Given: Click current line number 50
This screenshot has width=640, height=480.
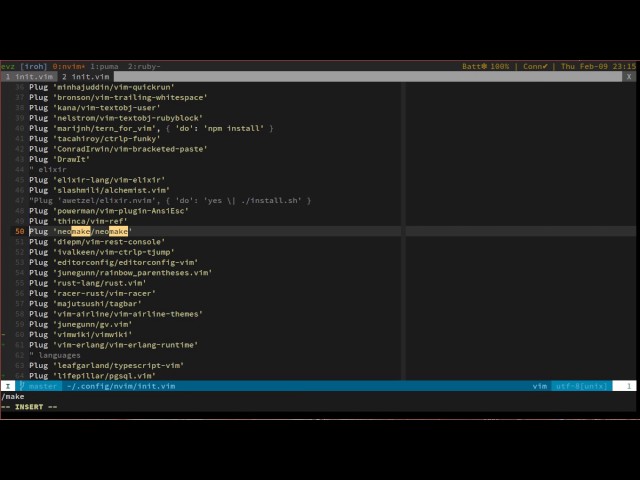Looking at the screenshot, I should point(20,231).
